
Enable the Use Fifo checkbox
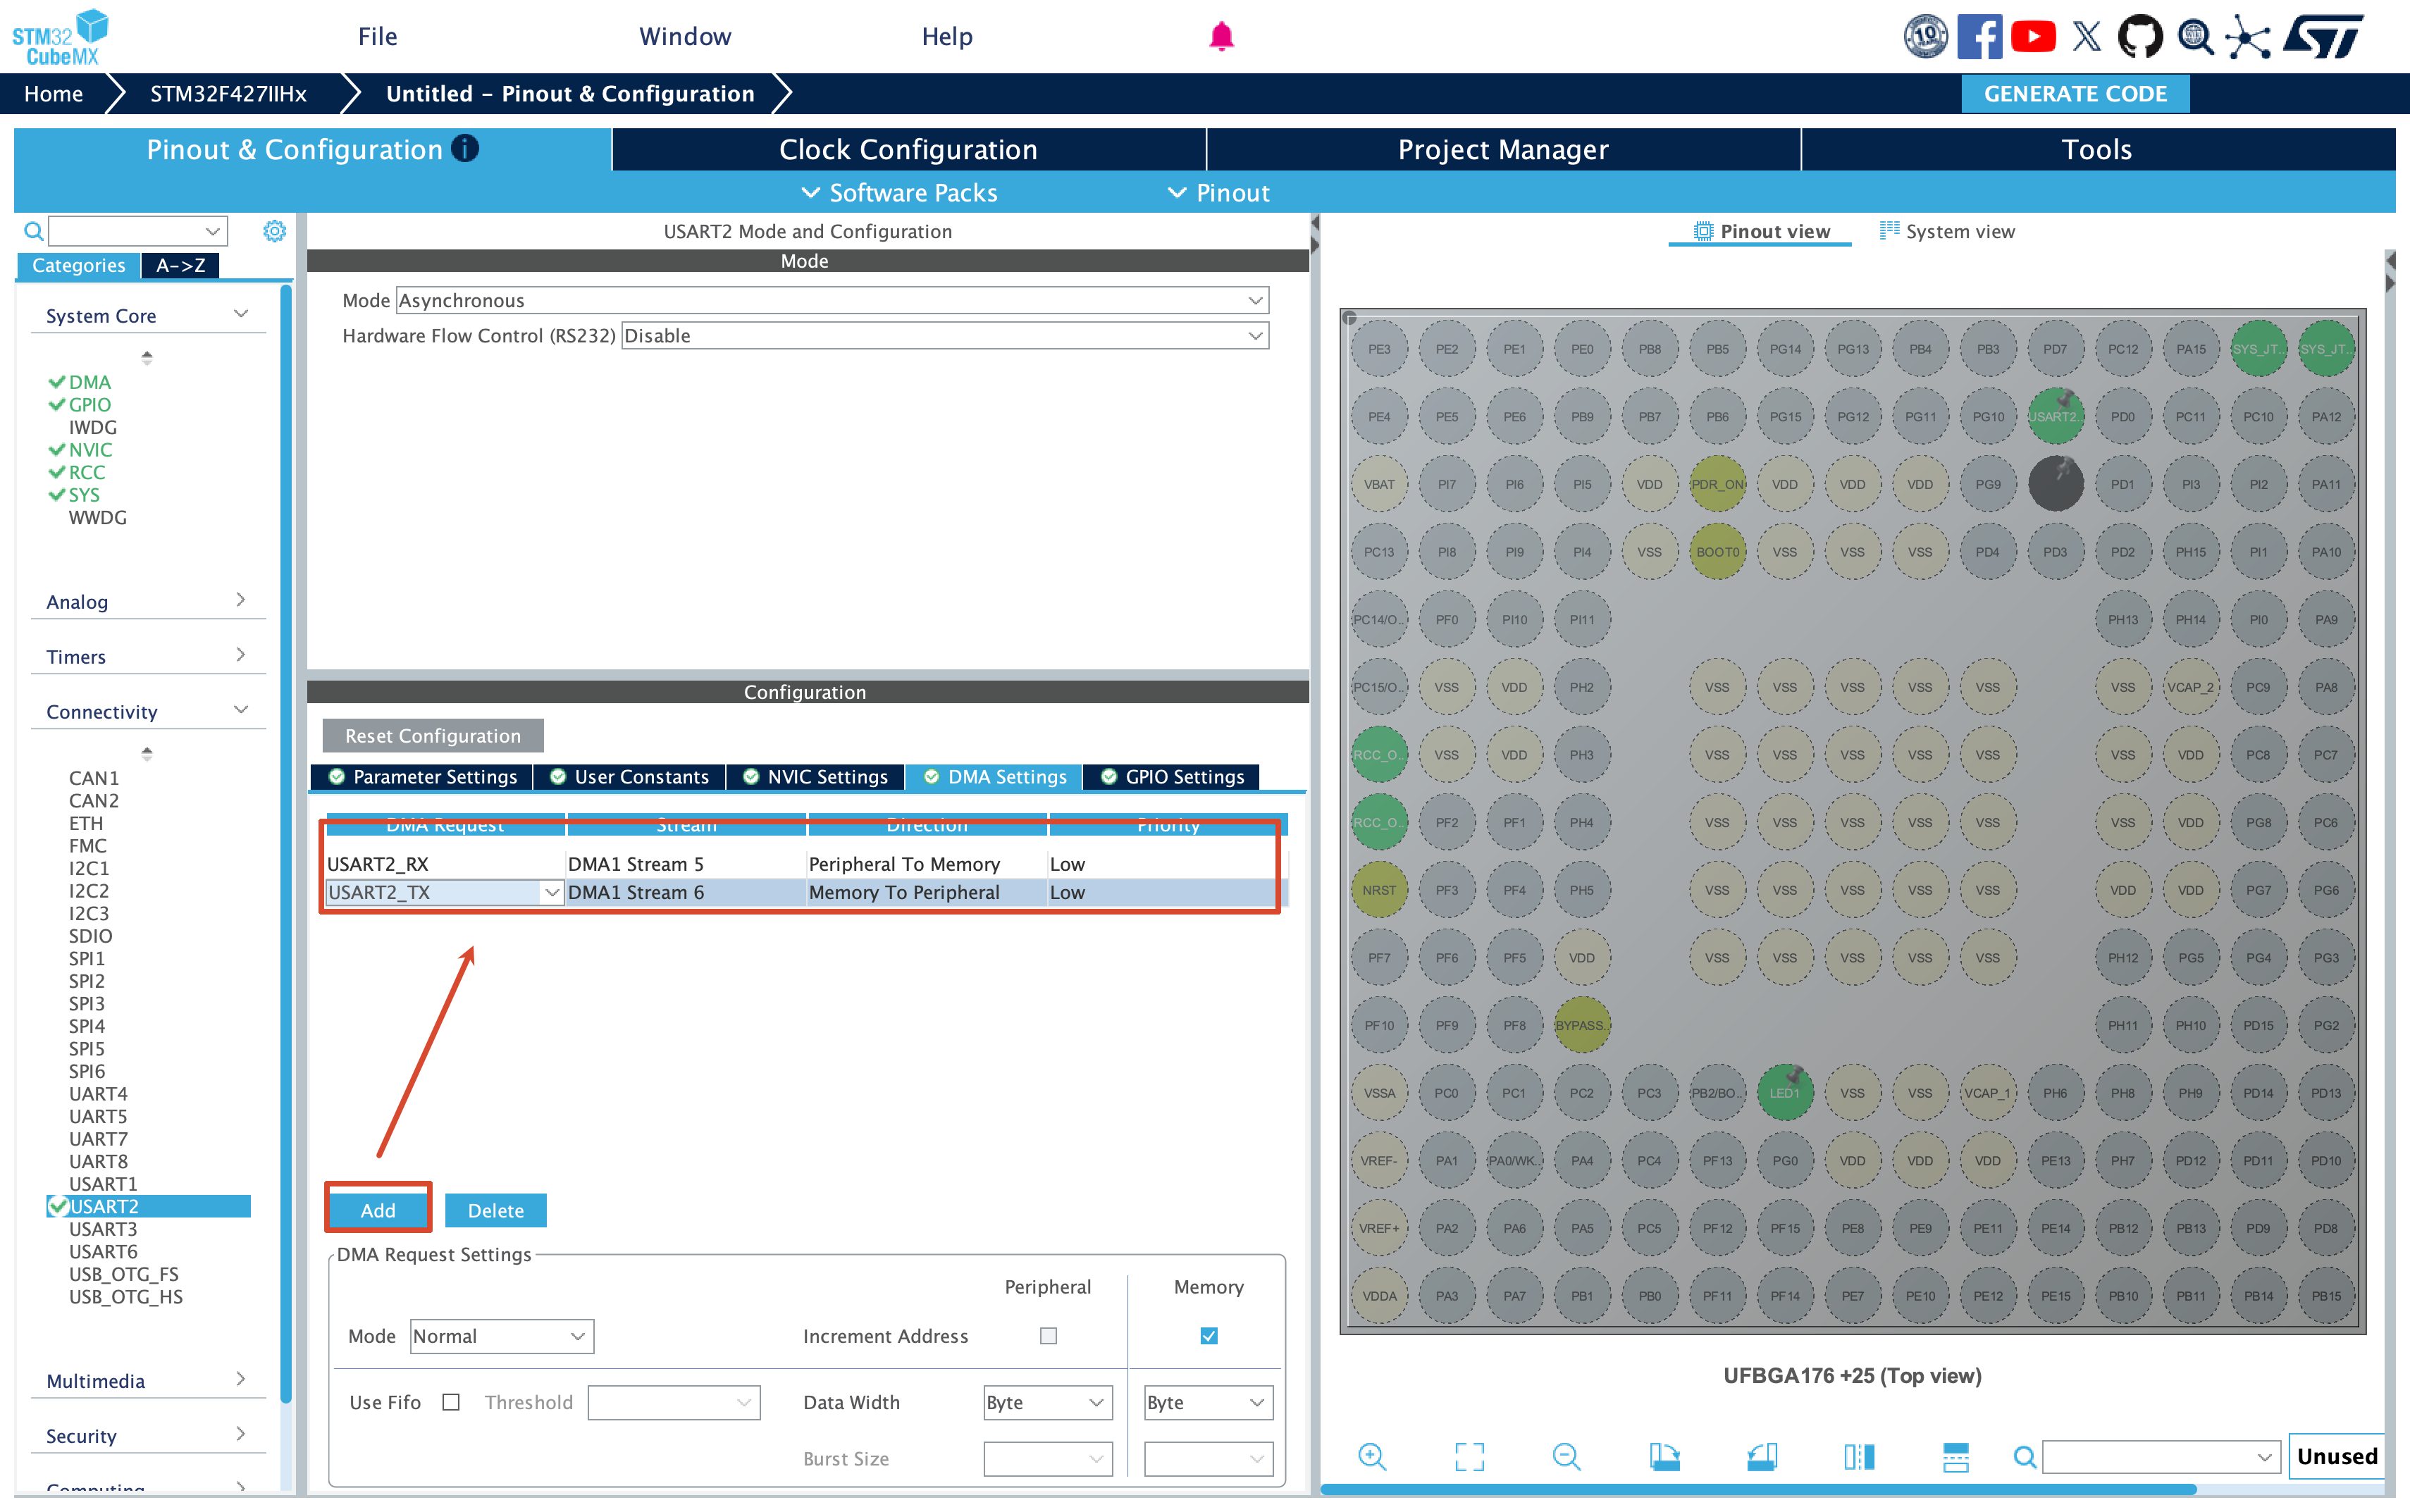point(451,1402)
